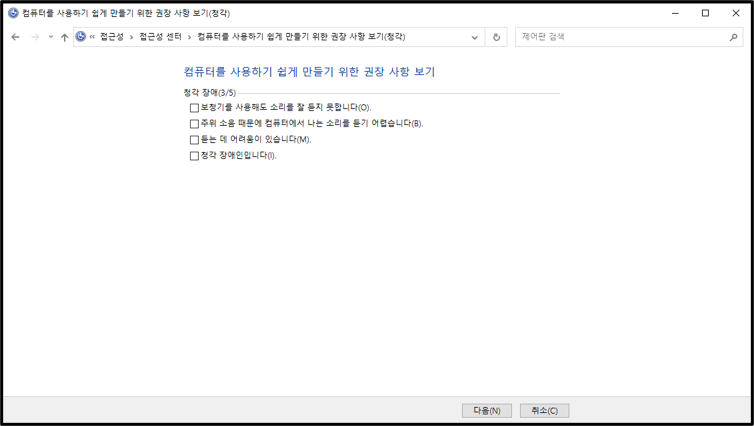
Task: Open the 접근성 breadcrumb
Action: (x=112, y=37)
